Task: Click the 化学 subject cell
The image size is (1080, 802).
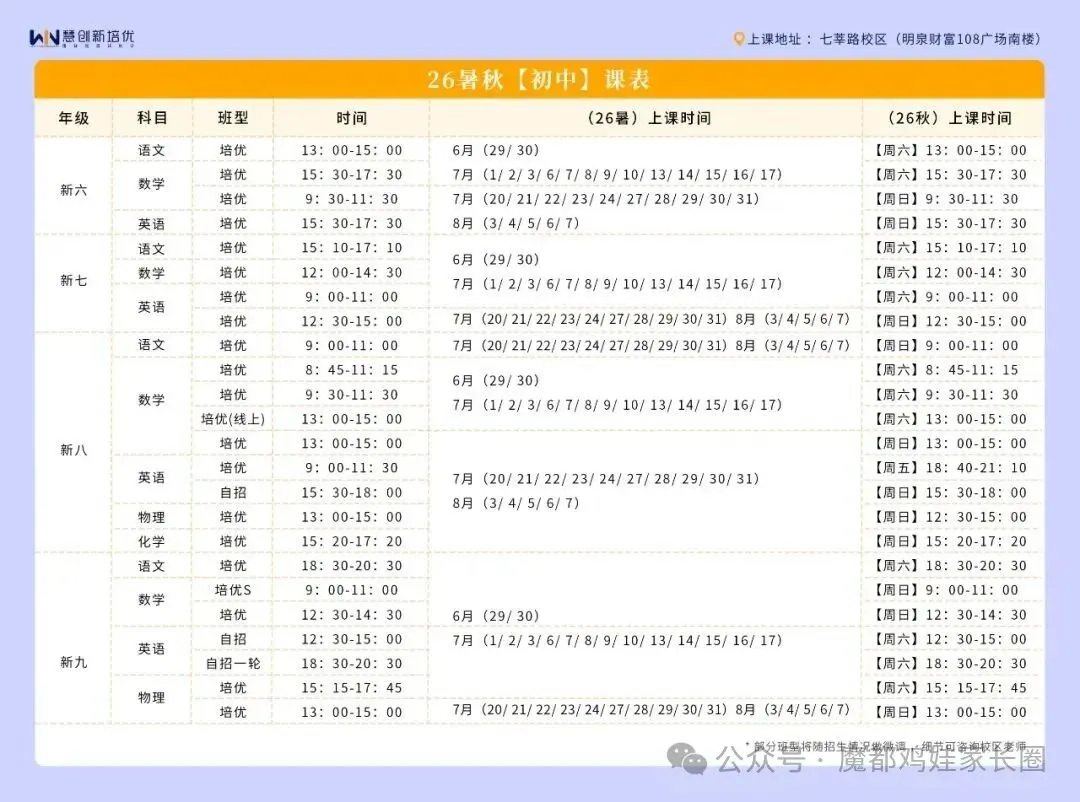Action: (152, 542)
